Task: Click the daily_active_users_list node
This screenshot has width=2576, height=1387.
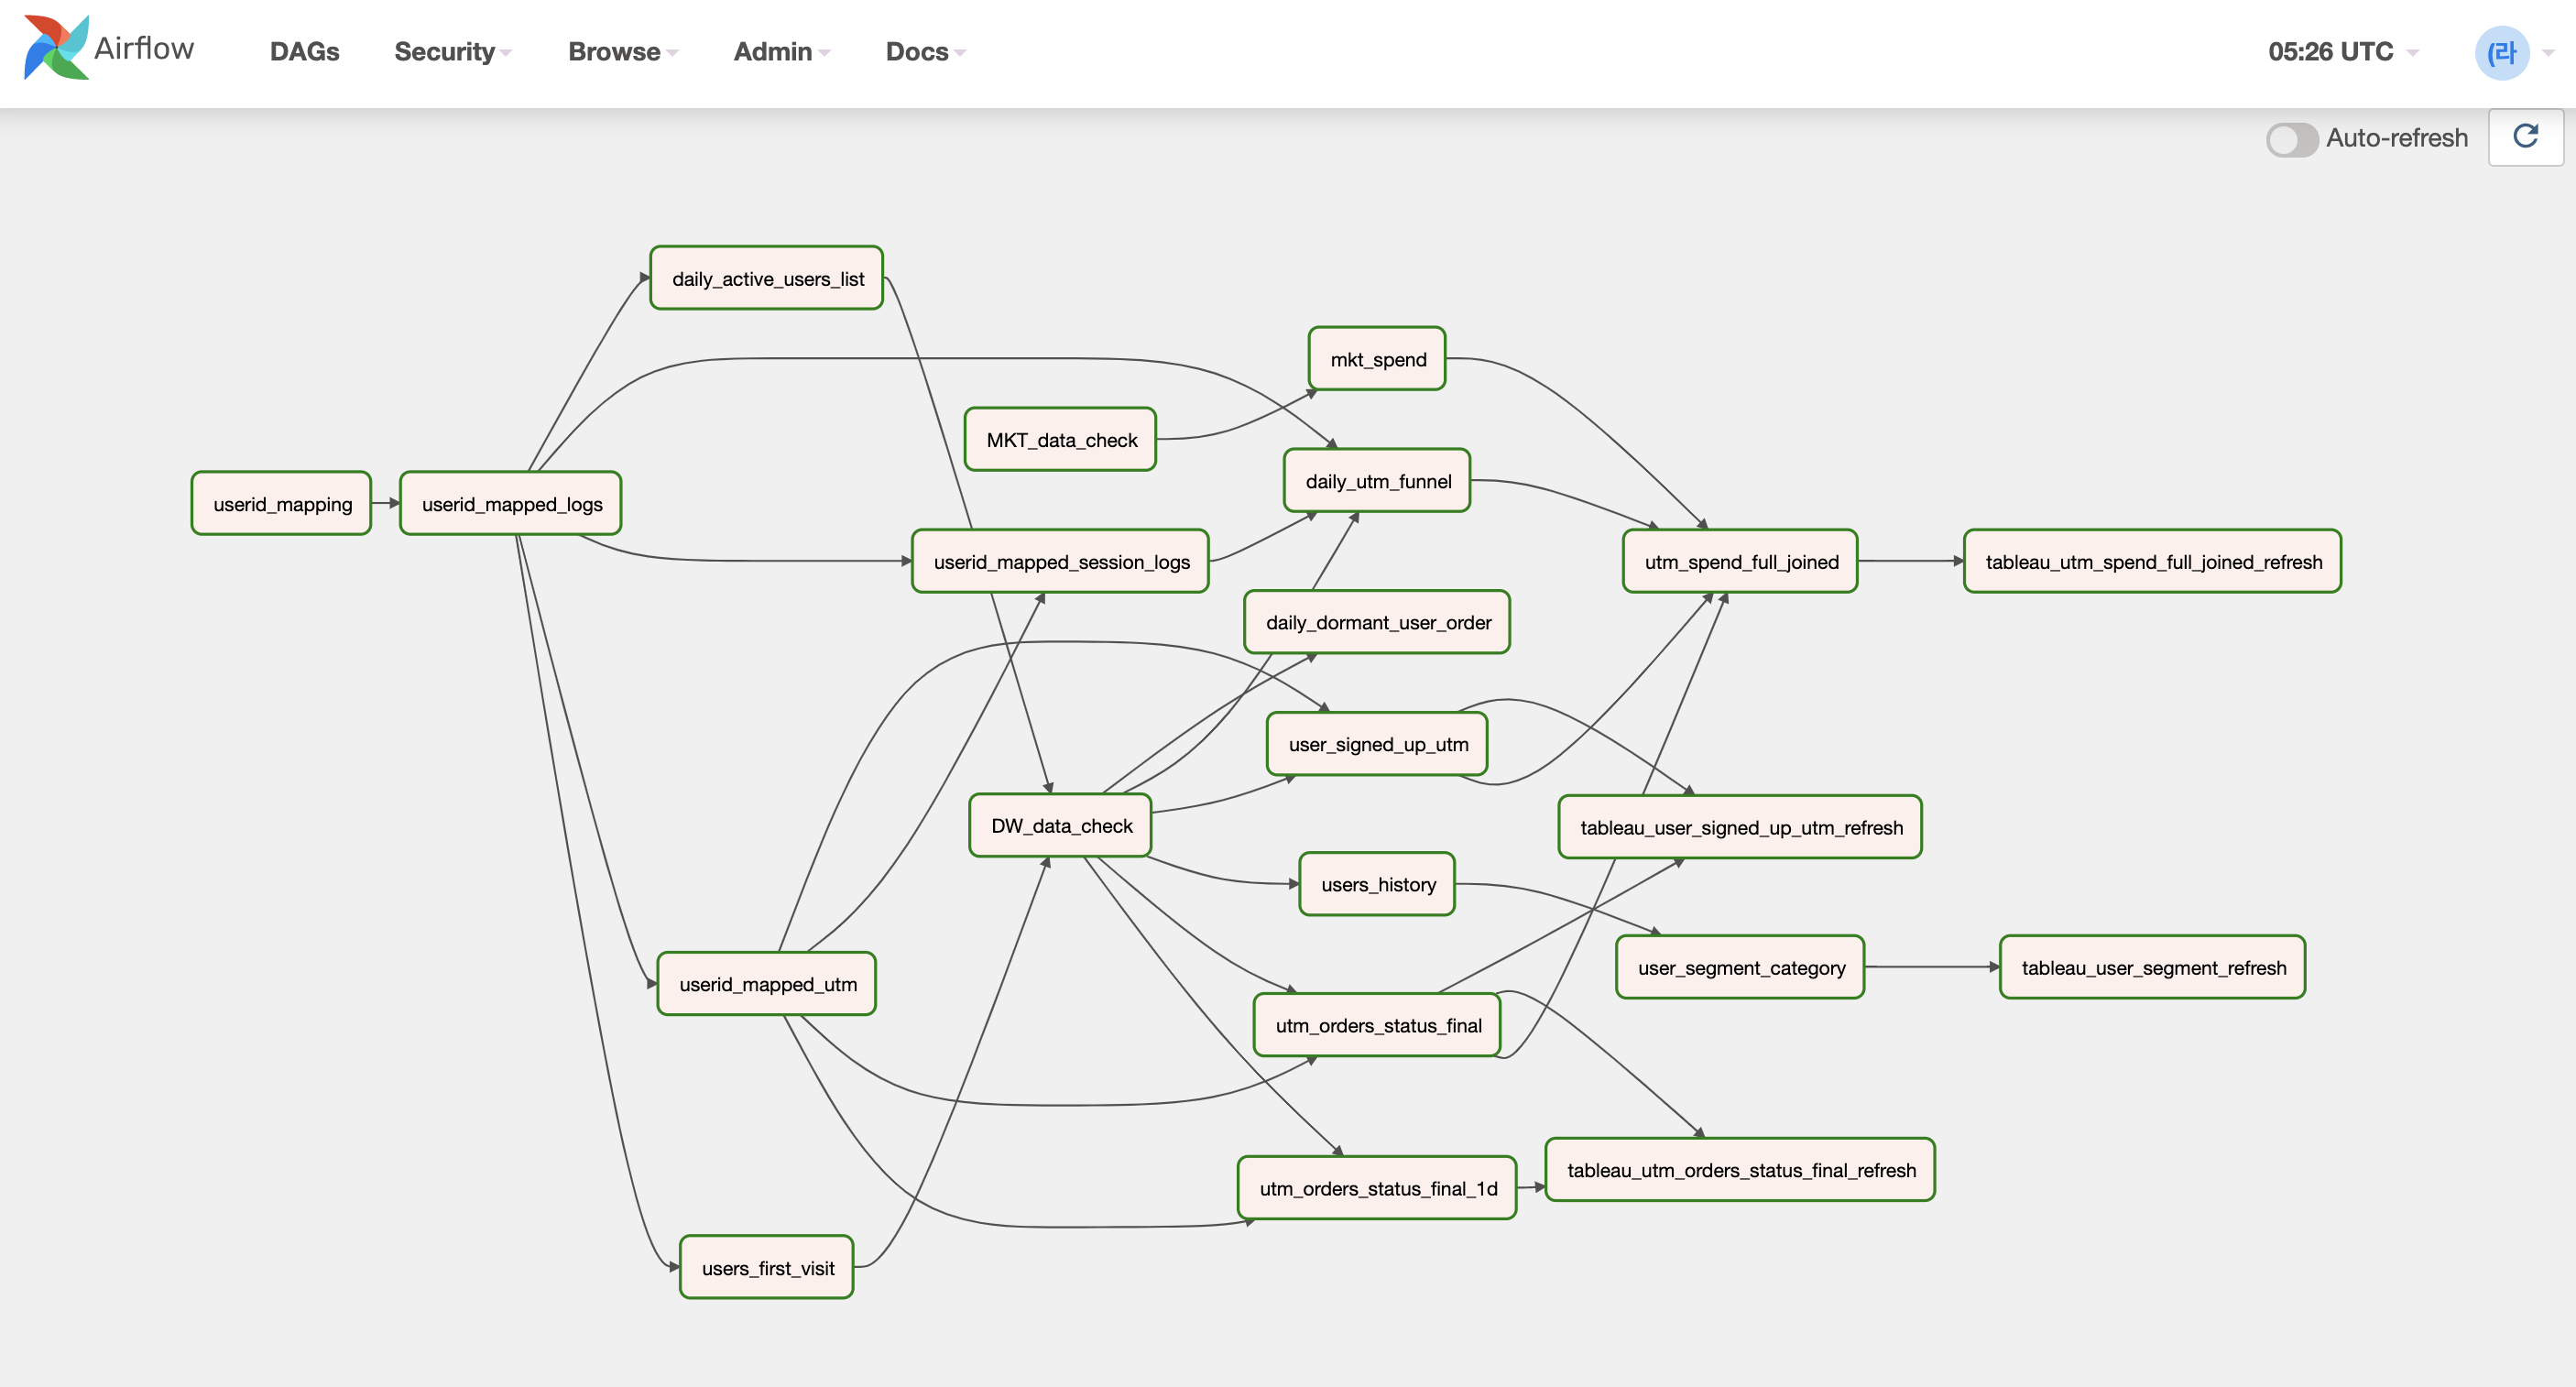Action: (x=767, y=279)
